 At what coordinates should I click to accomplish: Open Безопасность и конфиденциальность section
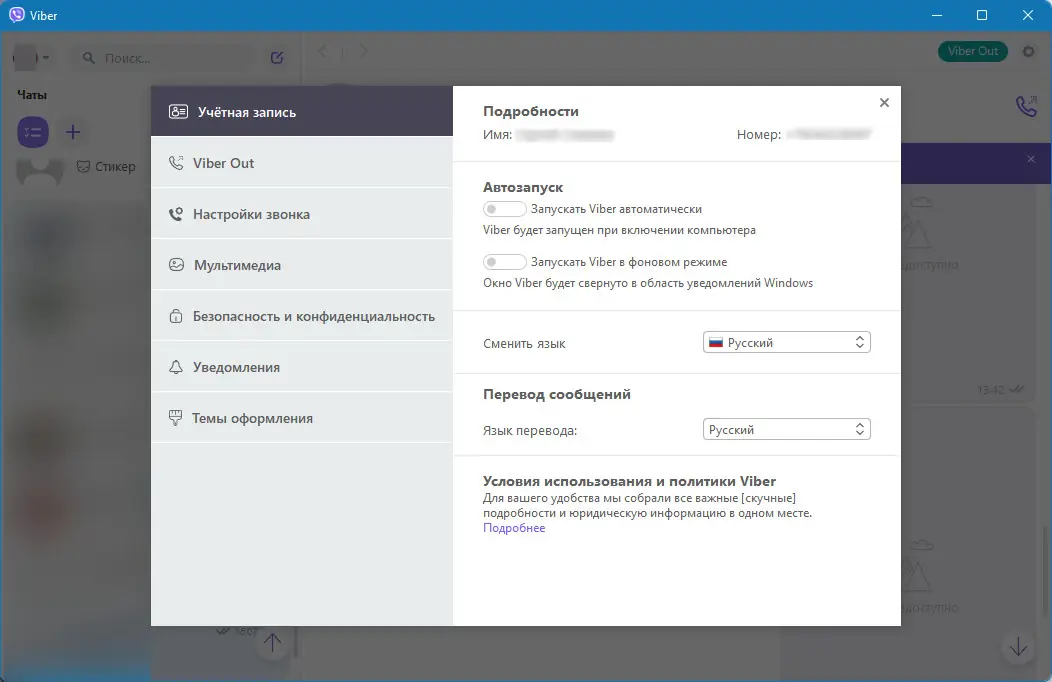pyautogui.click(x=302, y=316)
